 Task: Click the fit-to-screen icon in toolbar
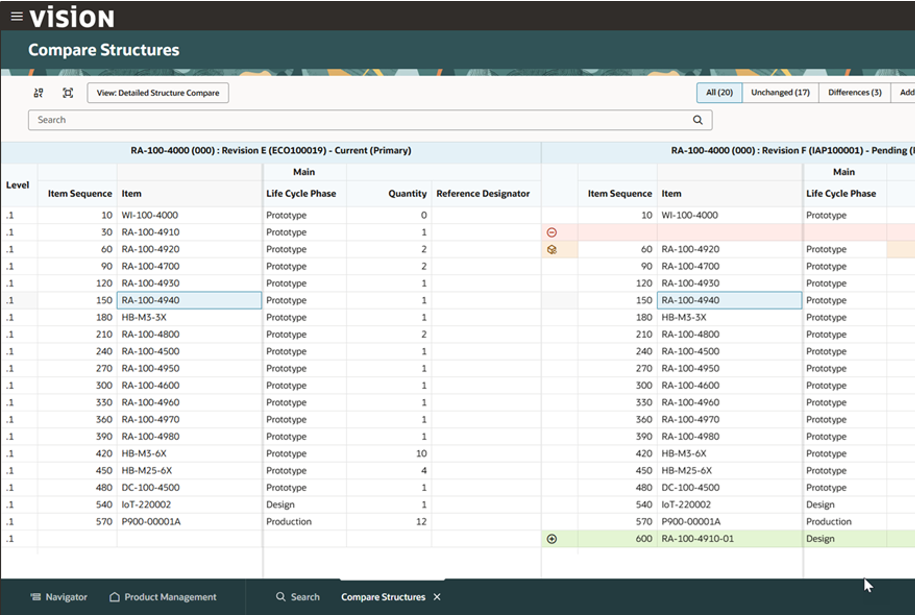[68, 93]
